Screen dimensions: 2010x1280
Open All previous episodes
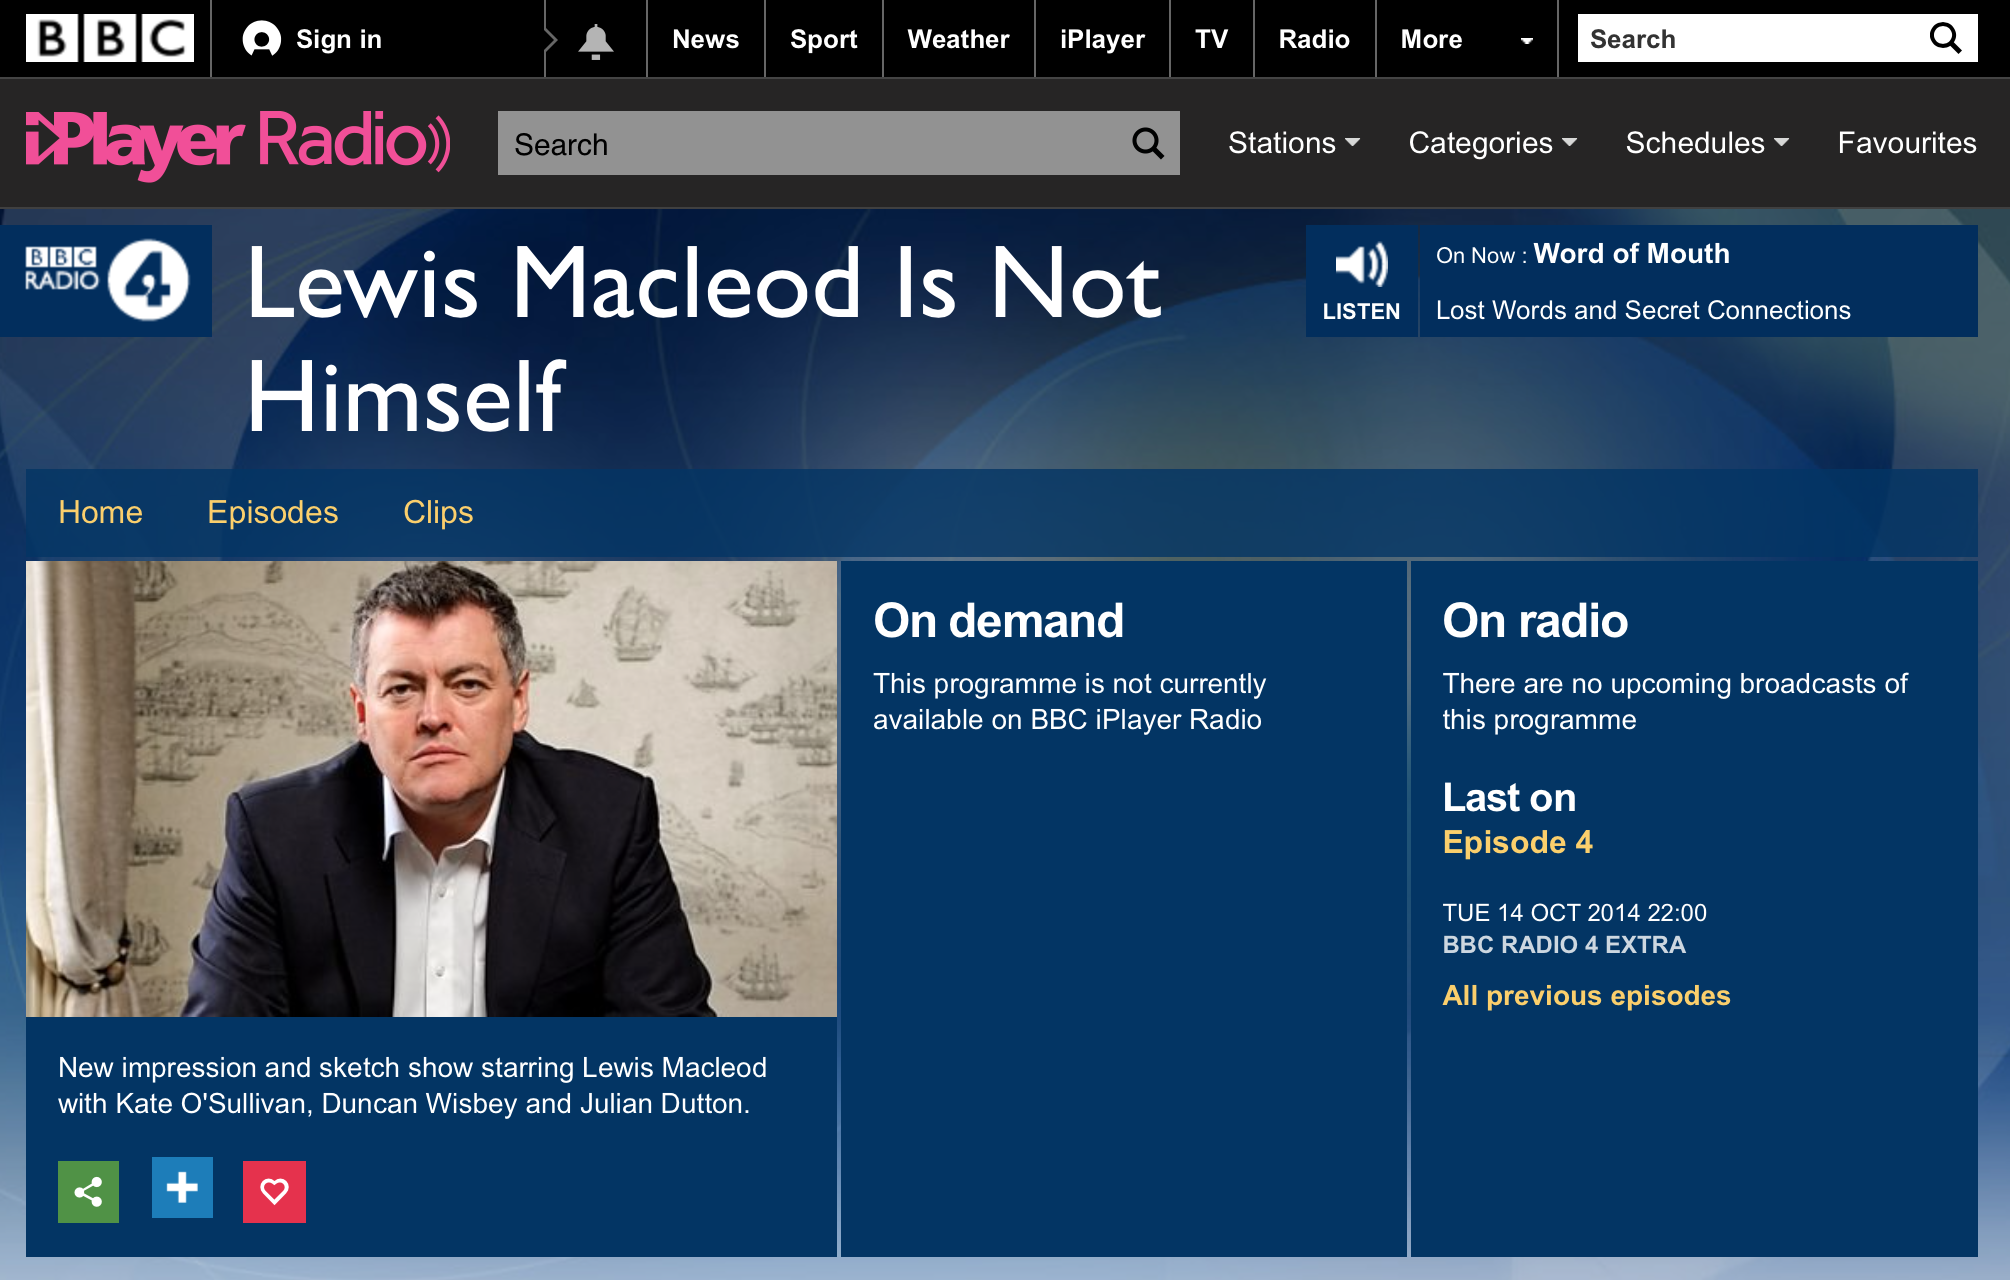point(1586,996)
